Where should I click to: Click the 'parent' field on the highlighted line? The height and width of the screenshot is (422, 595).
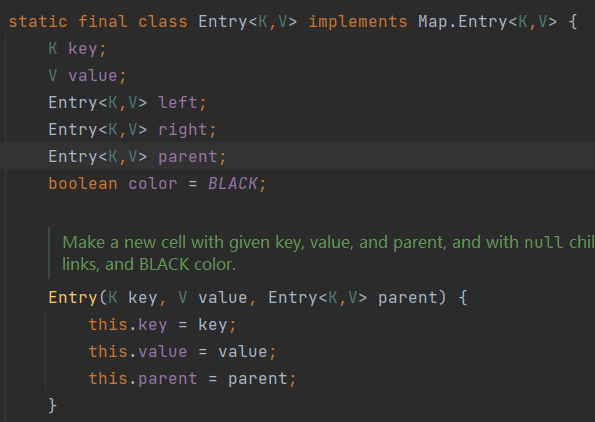click(187, 157)
